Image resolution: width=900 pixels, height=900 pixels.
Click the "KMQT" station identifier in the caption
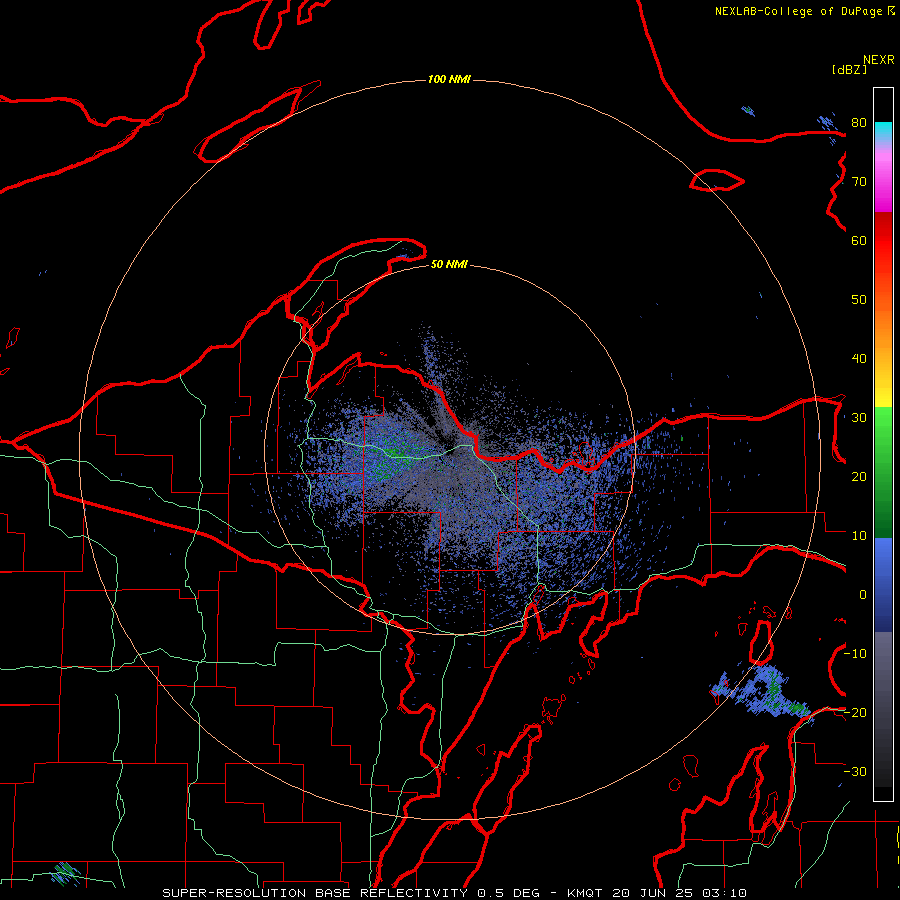pyautogui.click(x=585, y=893)
